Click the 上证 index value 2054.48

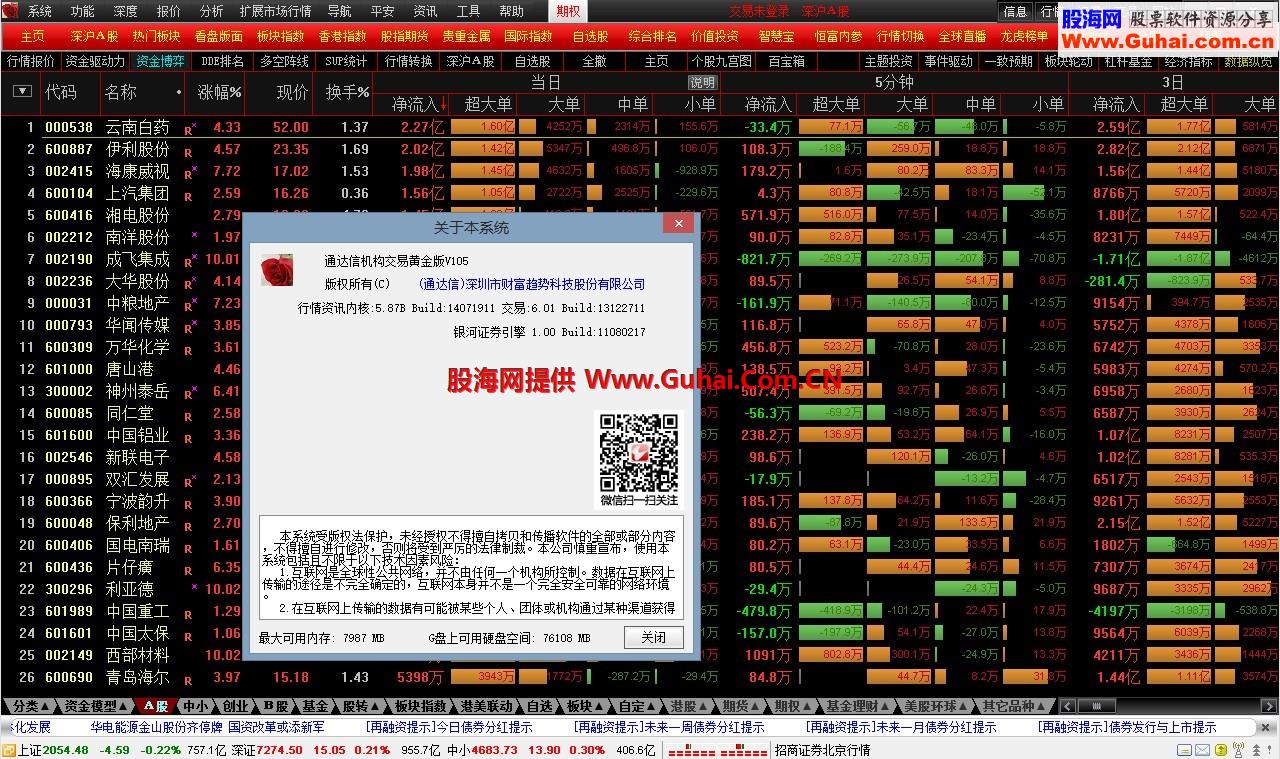[66, 750]
